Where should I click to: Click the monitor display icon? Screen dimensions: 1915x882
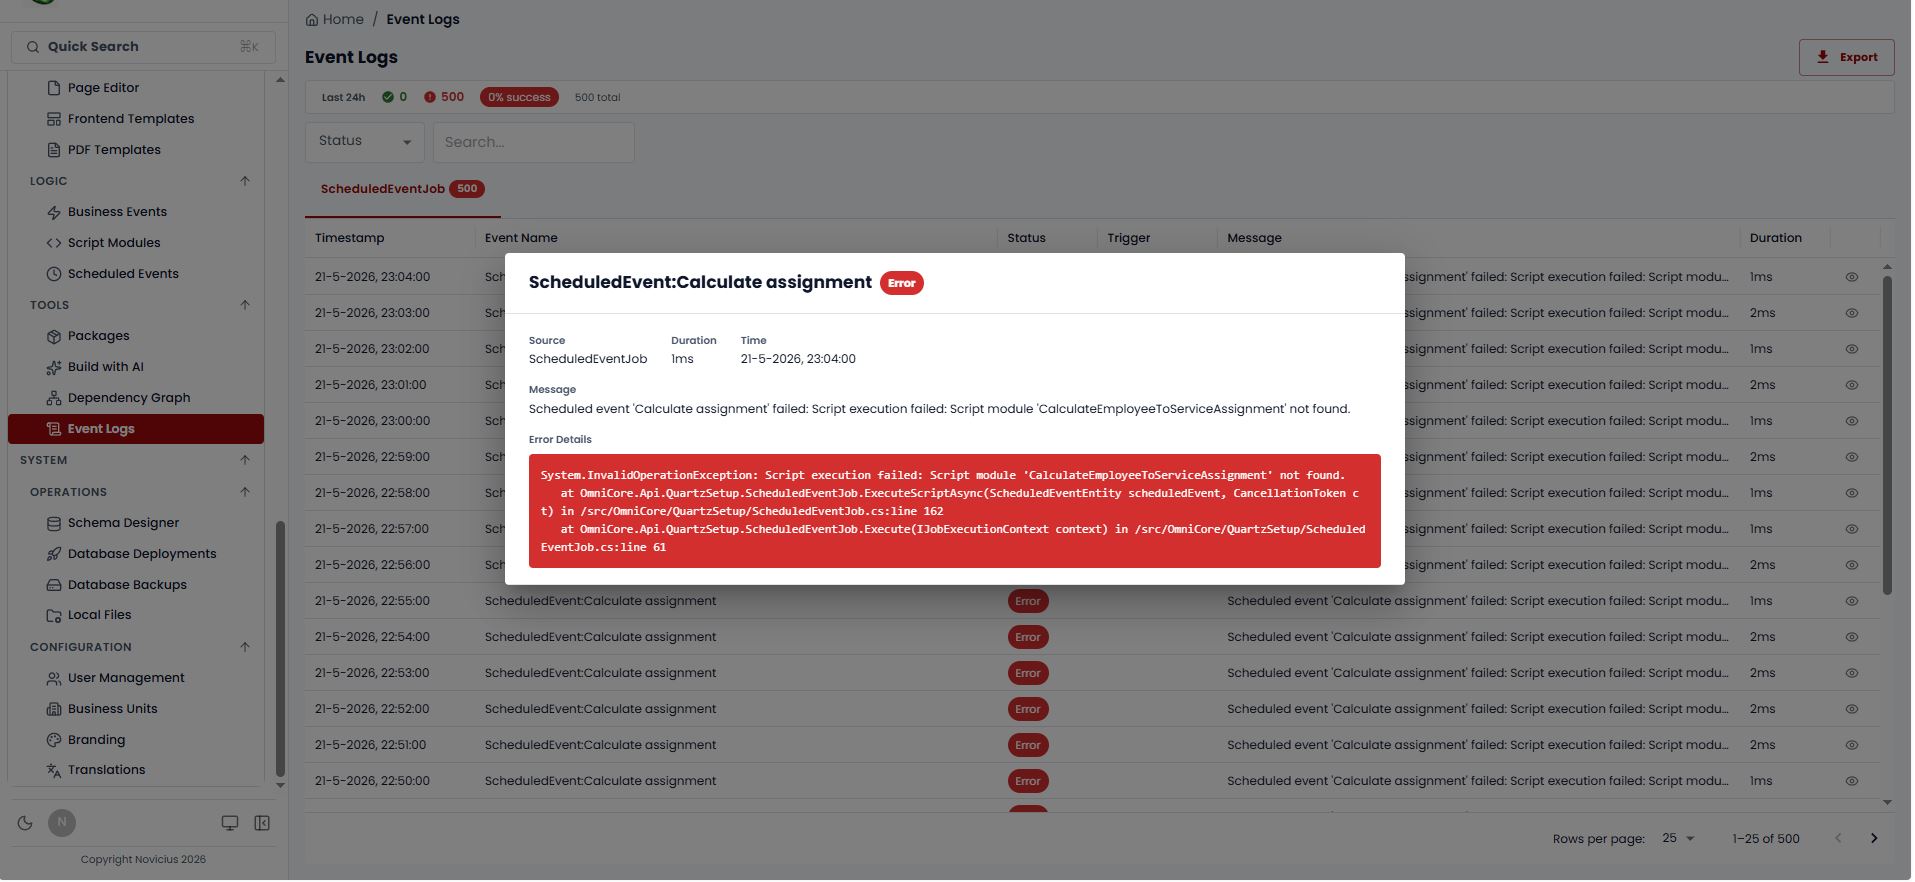(230, 823)
